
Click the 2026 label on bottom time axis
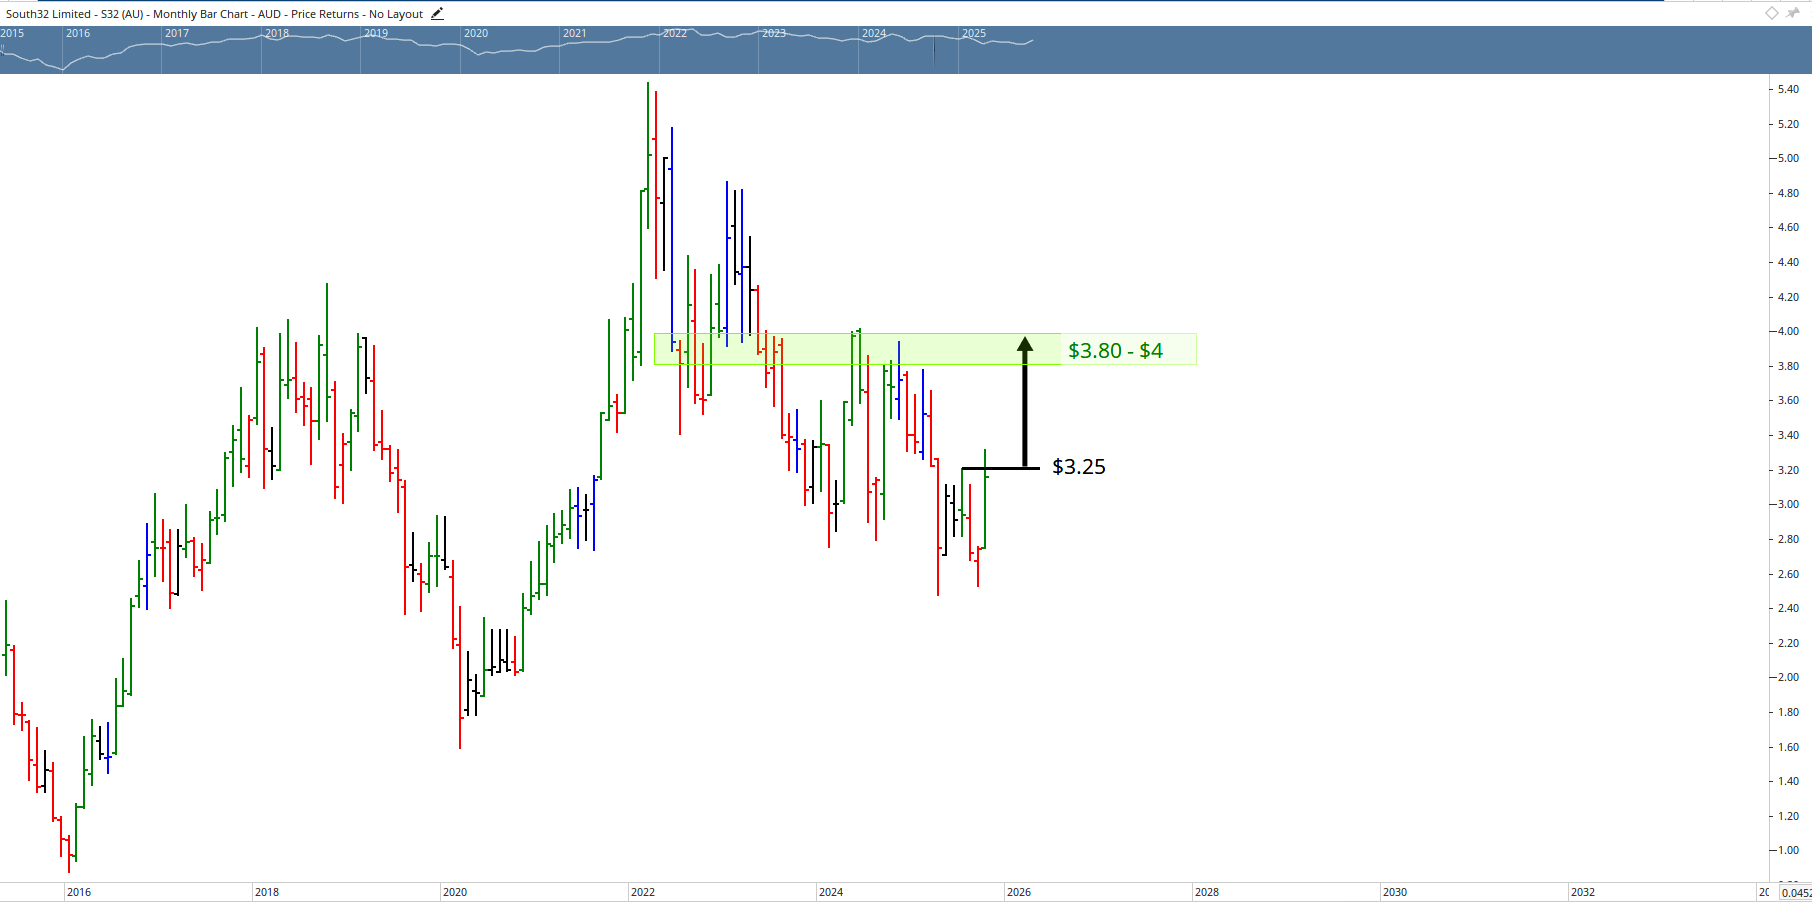(1019, 892)
